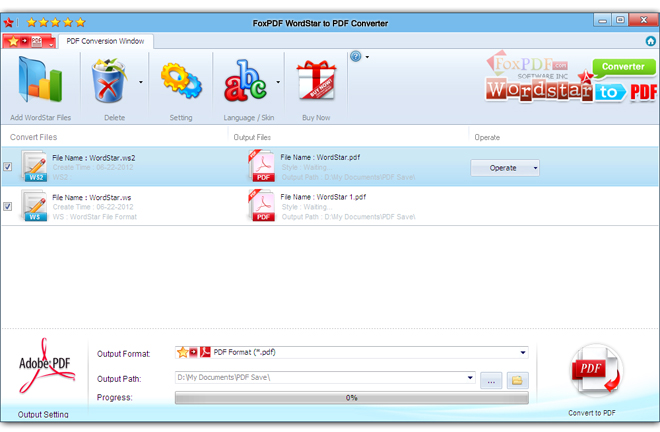Click the red star application icon in title bar
Viewport: 660px width, 432px height.
pyautogui.click(x=8, y=22)
